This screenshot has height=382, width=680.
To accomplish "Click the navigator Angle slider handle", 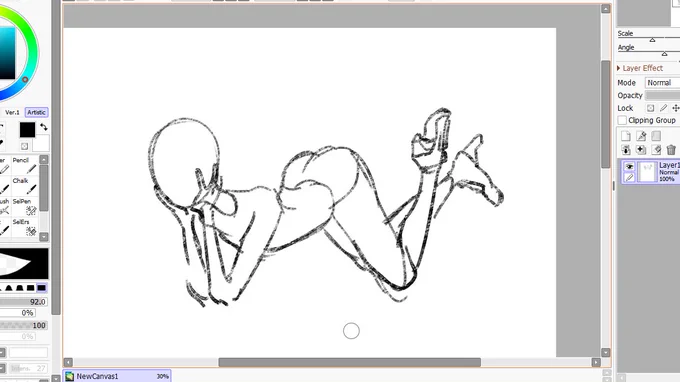I will [x=664, y=54].
